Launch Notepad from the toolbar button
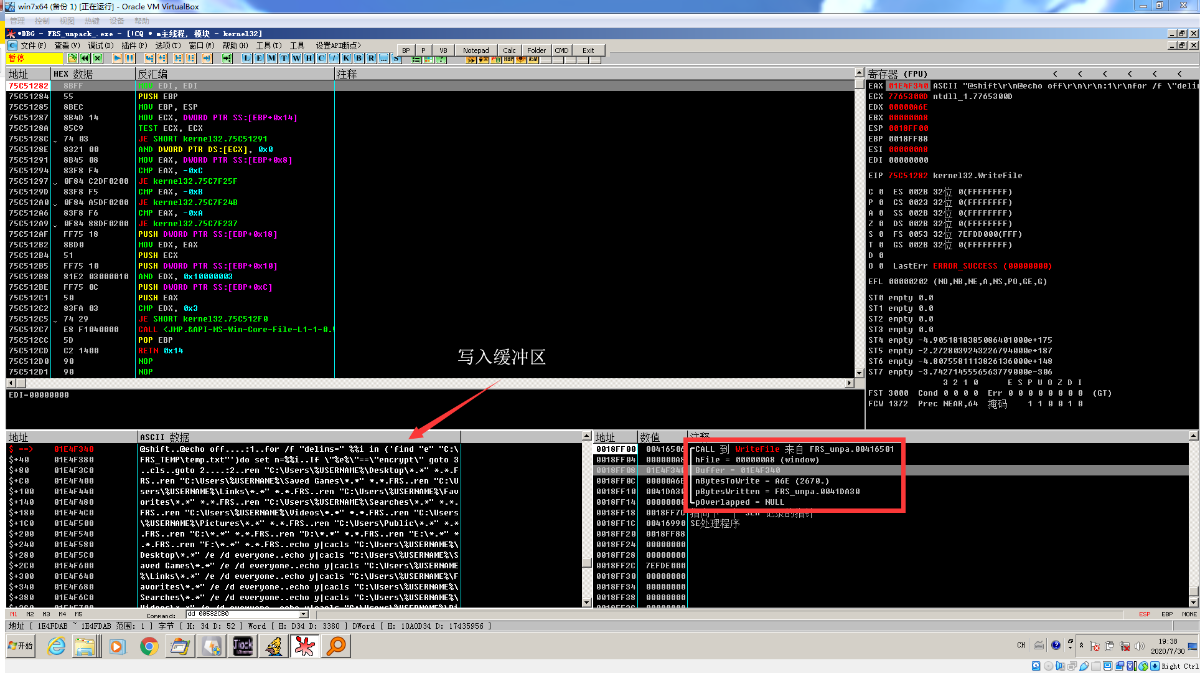Screen dimensions: 1200x673 [476, 50]
